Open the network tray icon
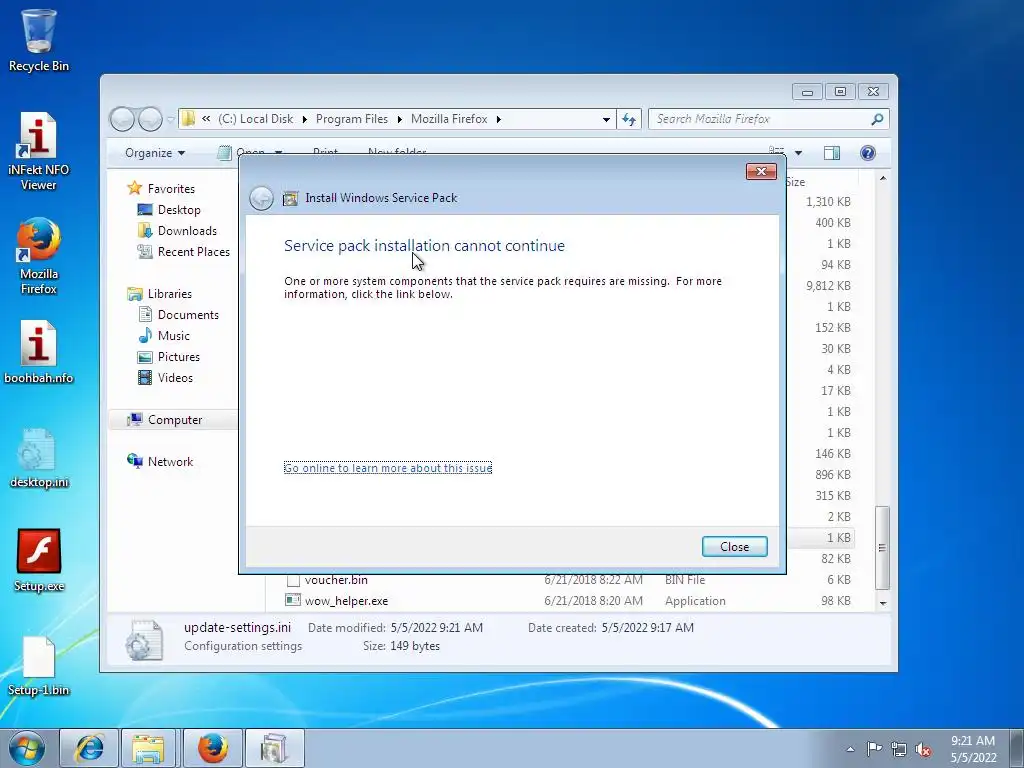 899,749
